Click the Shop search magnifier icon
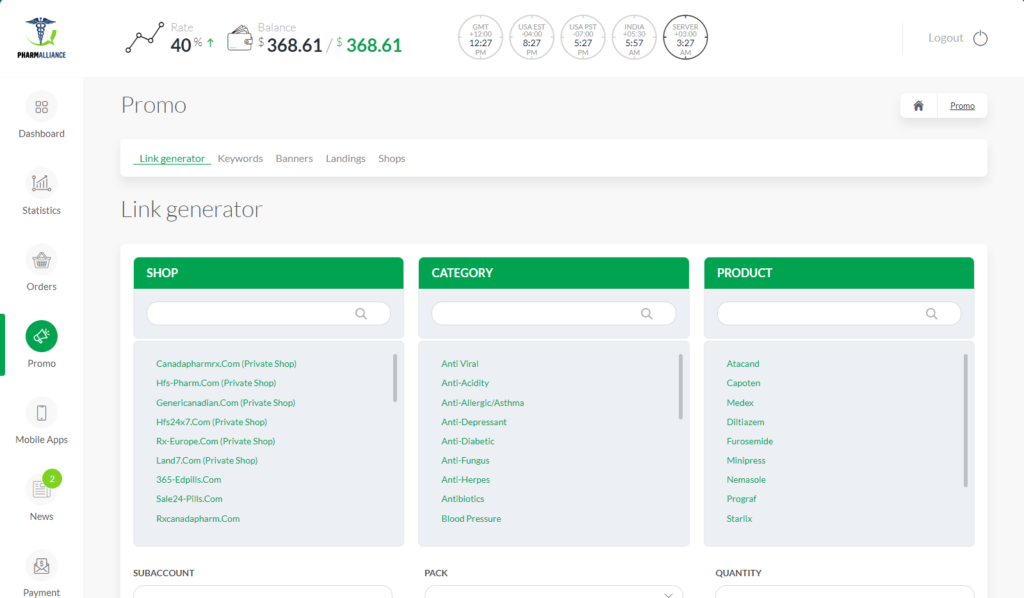This screenshot has height=598, width=1024. coord(360,313)
